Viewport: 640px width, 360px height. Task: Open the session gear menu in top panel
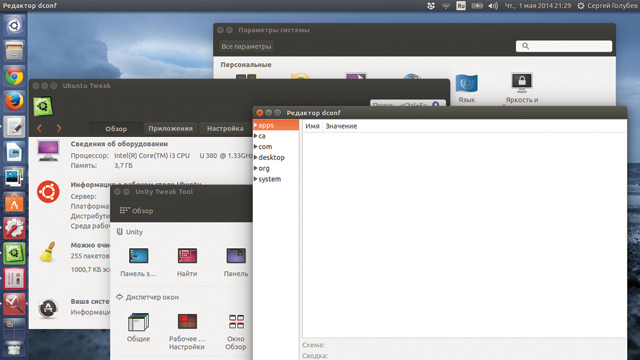tap(581, 6)
